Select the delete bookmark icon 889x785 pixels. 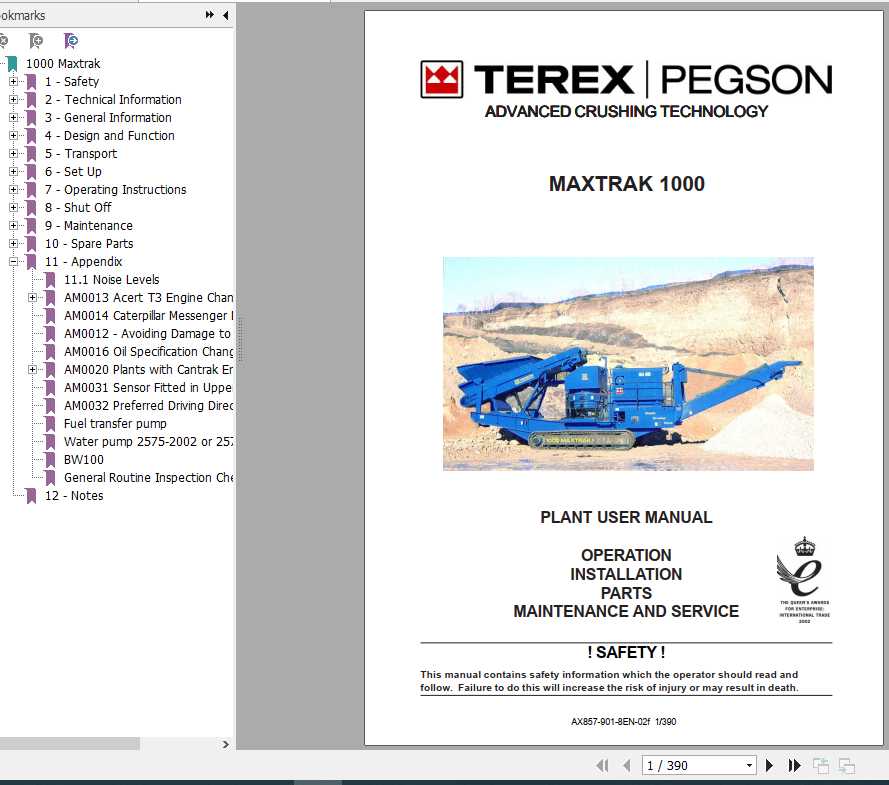(x=5, y=41)
